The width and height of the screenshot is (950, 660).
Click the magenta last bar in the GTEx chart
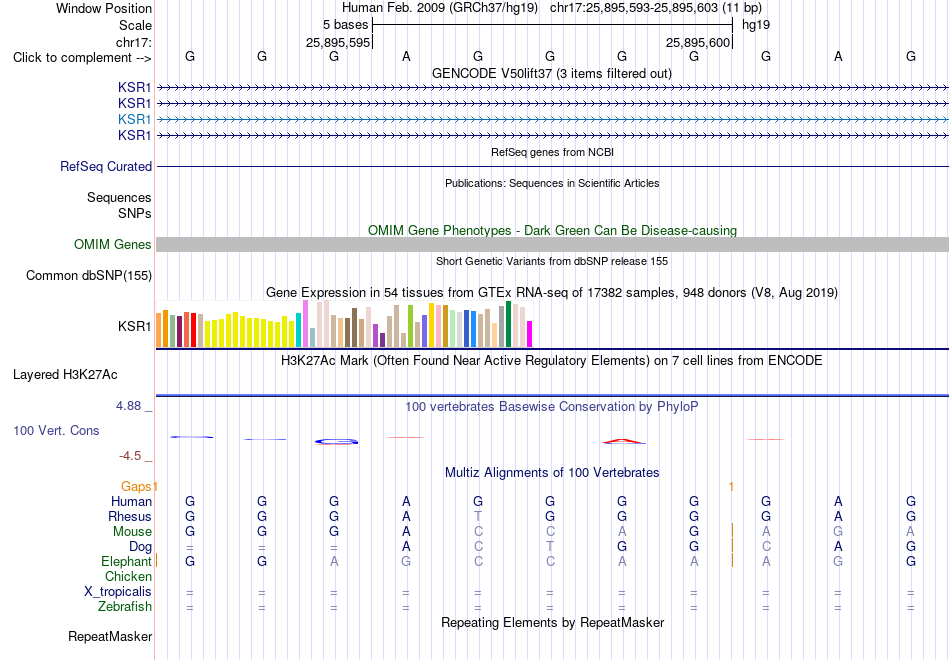coord(530,334)
